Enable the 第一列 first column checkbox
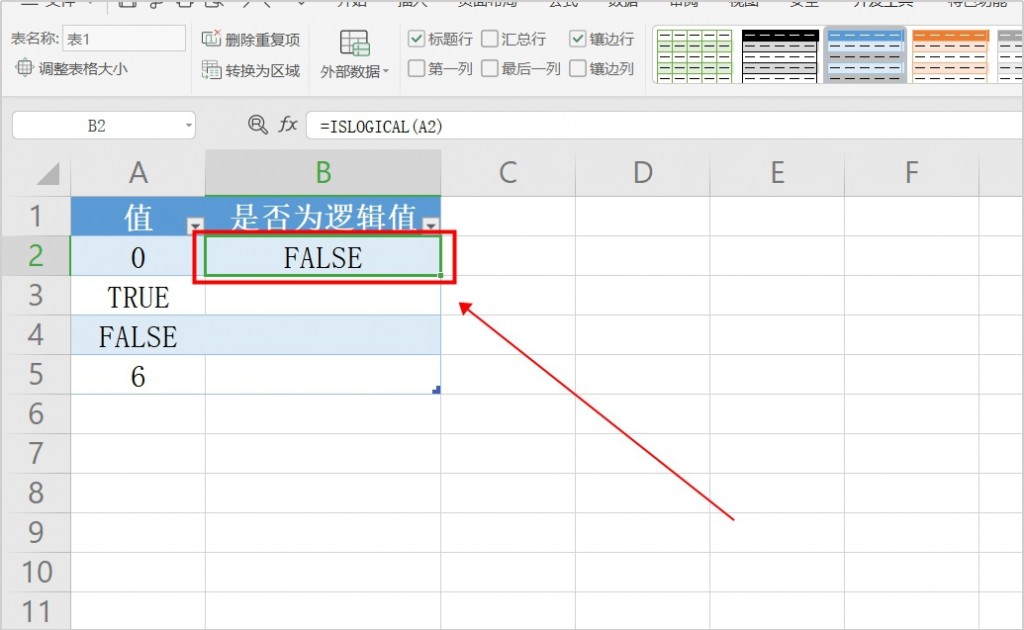The height and width of the screenshot is (630, 1024). 416,68
